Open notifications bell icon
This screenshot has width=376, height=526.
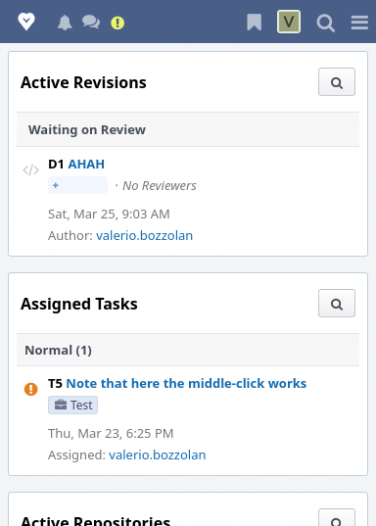coord(65,23)
